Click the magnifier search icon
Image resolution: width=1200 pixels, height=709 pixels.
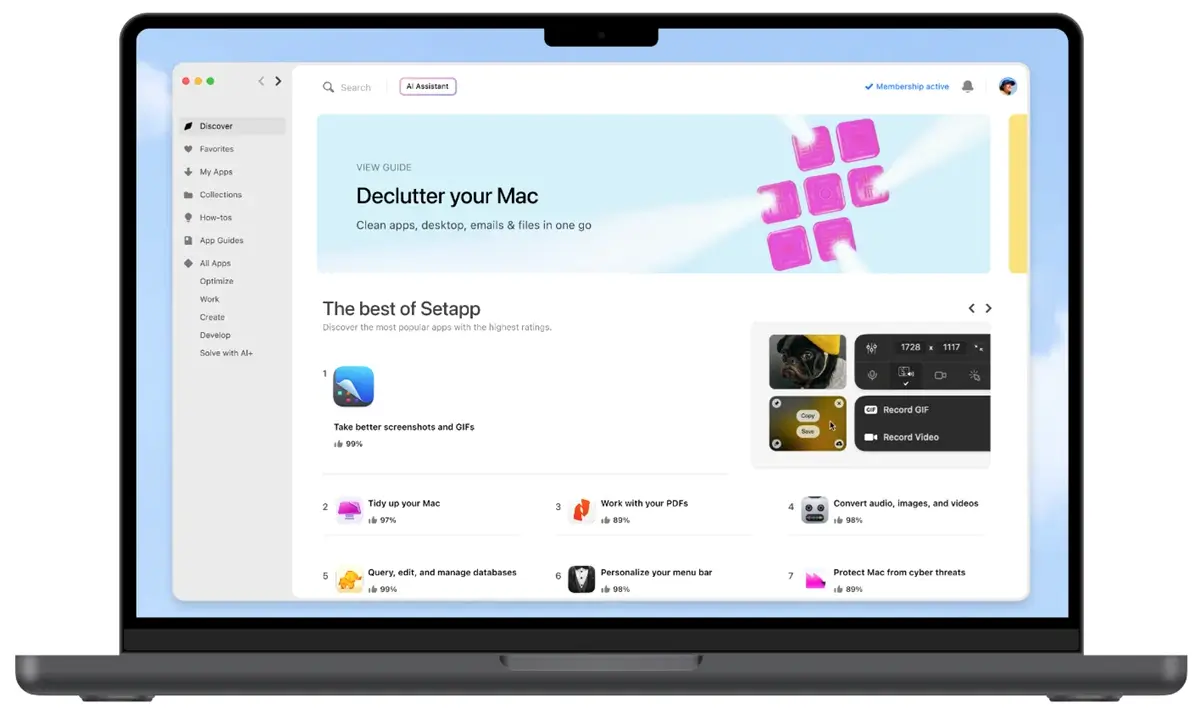pyautogui.click(x=328, y=87)
